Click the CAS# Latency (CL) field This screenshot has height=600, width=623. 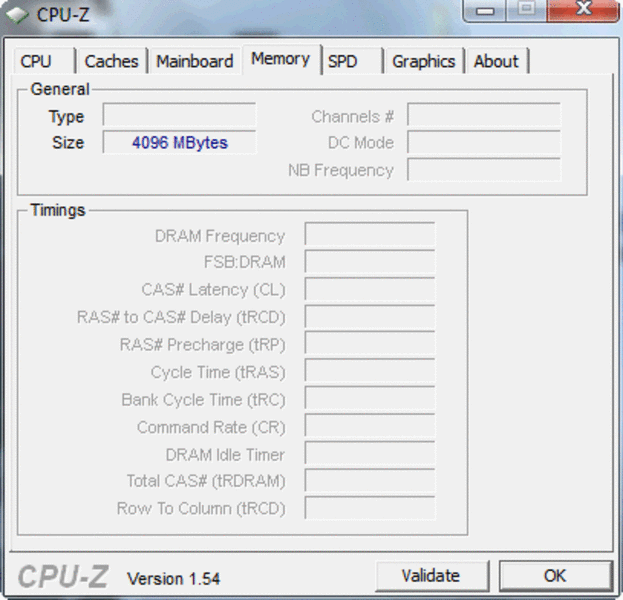370,289
